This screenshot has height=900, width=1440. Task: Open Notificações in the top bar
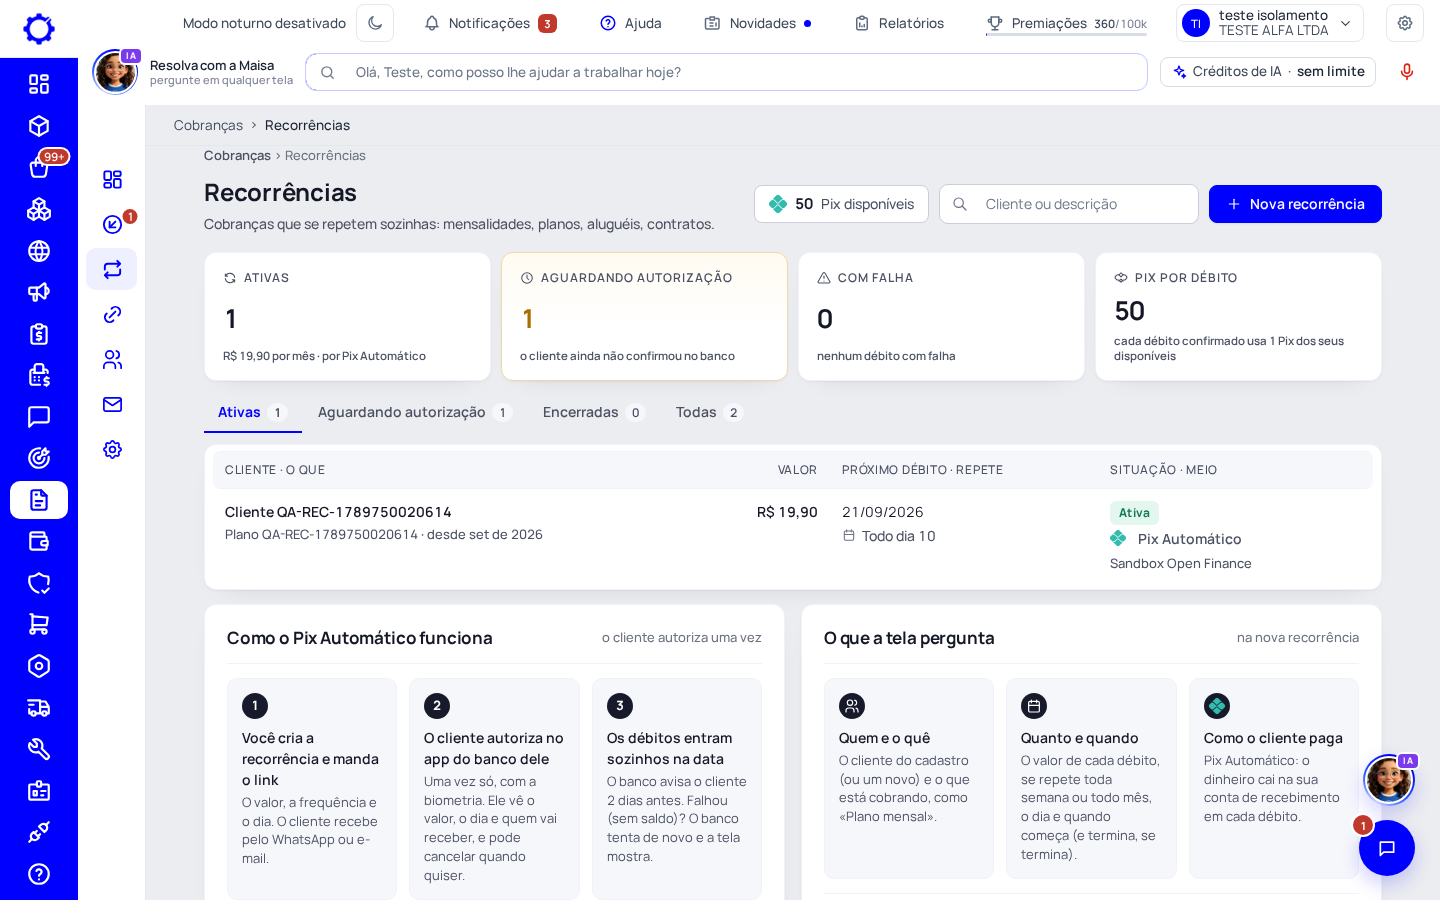(x=490, y=23)
